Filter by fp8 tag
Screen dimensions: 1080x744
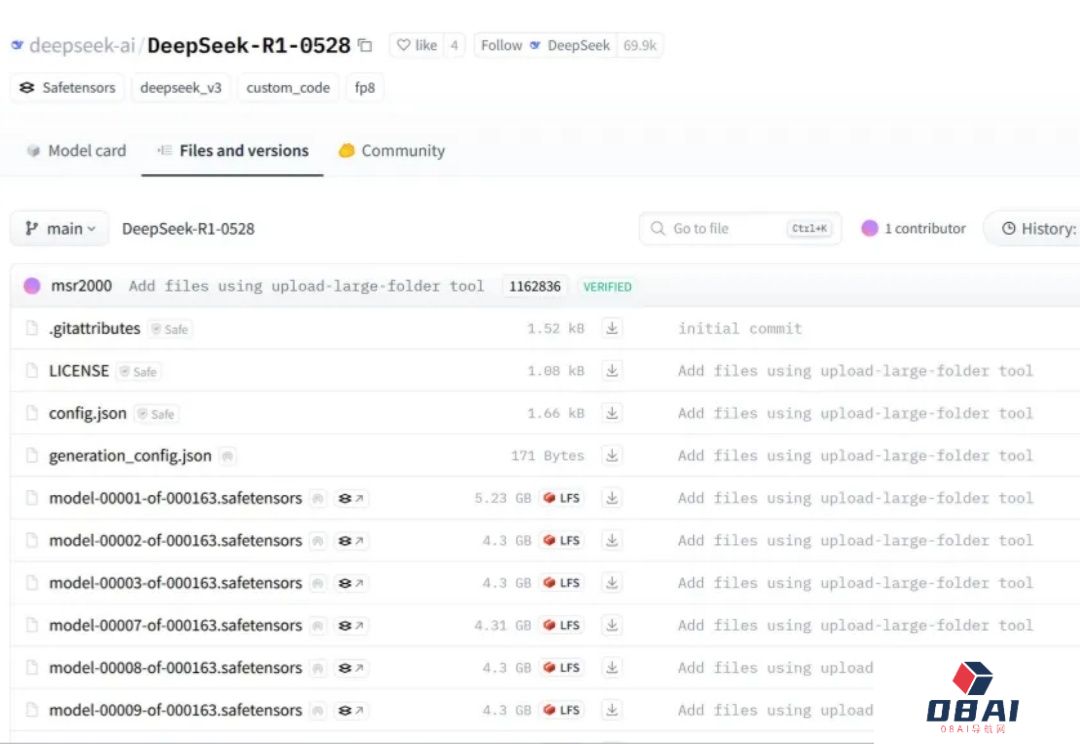click(x=364, y=87)
